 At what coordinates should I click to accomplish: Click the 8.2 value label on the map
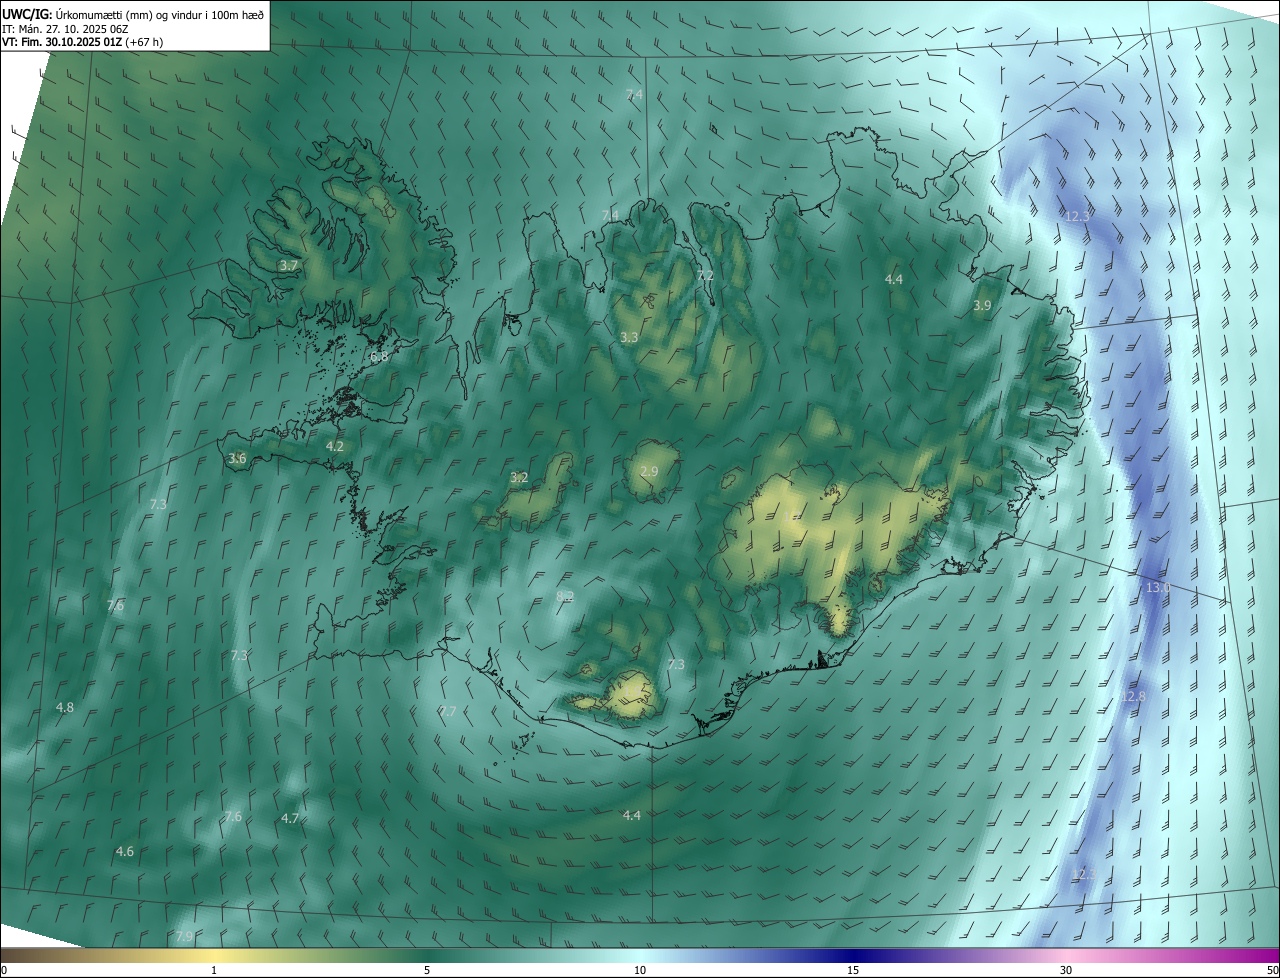click(565, 596)
